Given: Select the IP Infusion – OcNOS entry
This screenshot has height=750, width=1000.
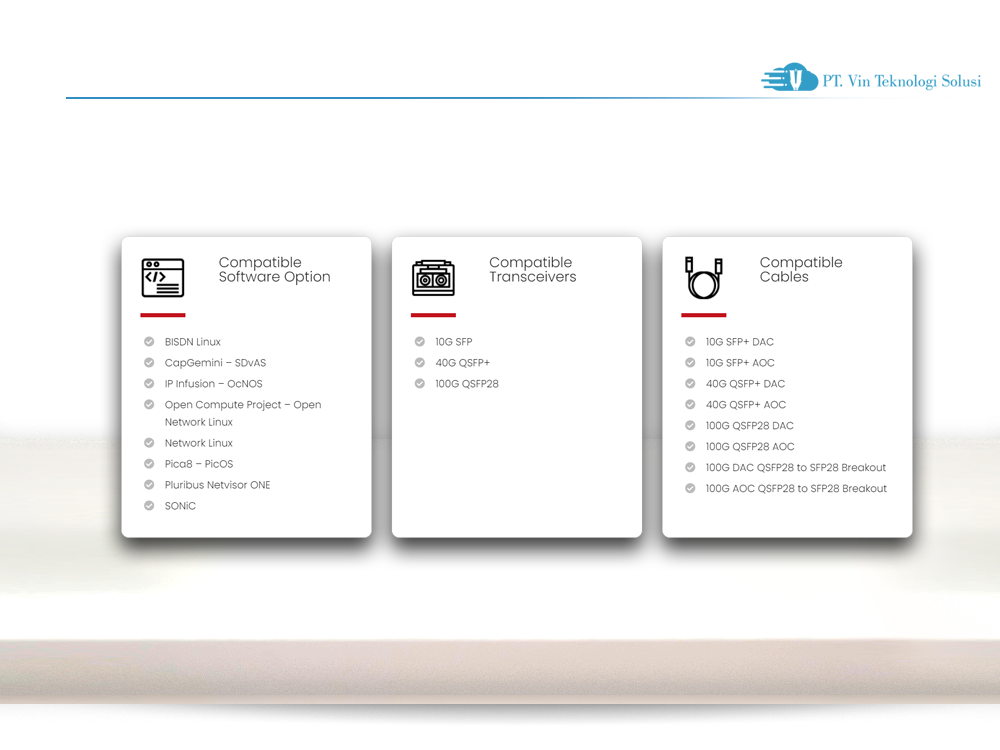Looking at the screenshot, I should 214,384.
